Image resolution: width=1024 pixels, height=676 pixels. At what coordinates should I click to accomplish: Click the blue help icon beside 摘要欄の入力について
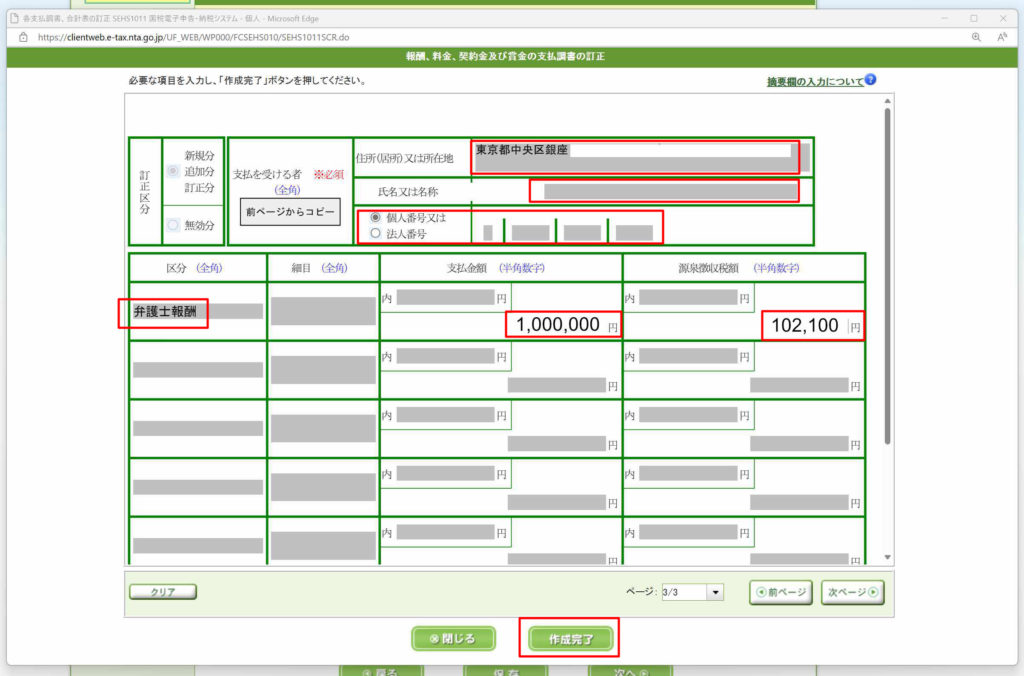[870, 80]
